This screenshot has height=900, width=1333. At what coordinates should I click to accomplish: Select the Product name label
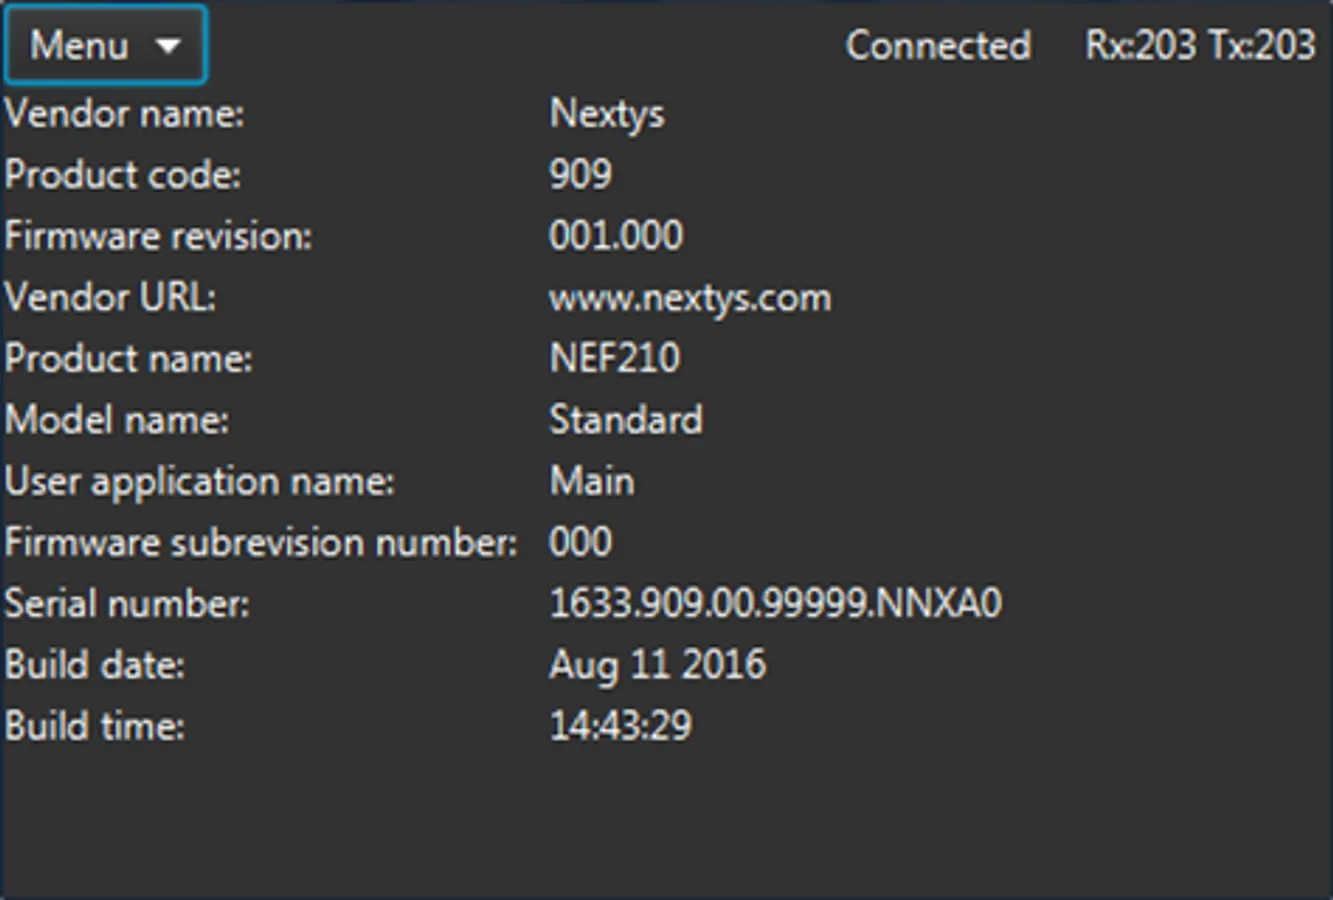point(128,358)
